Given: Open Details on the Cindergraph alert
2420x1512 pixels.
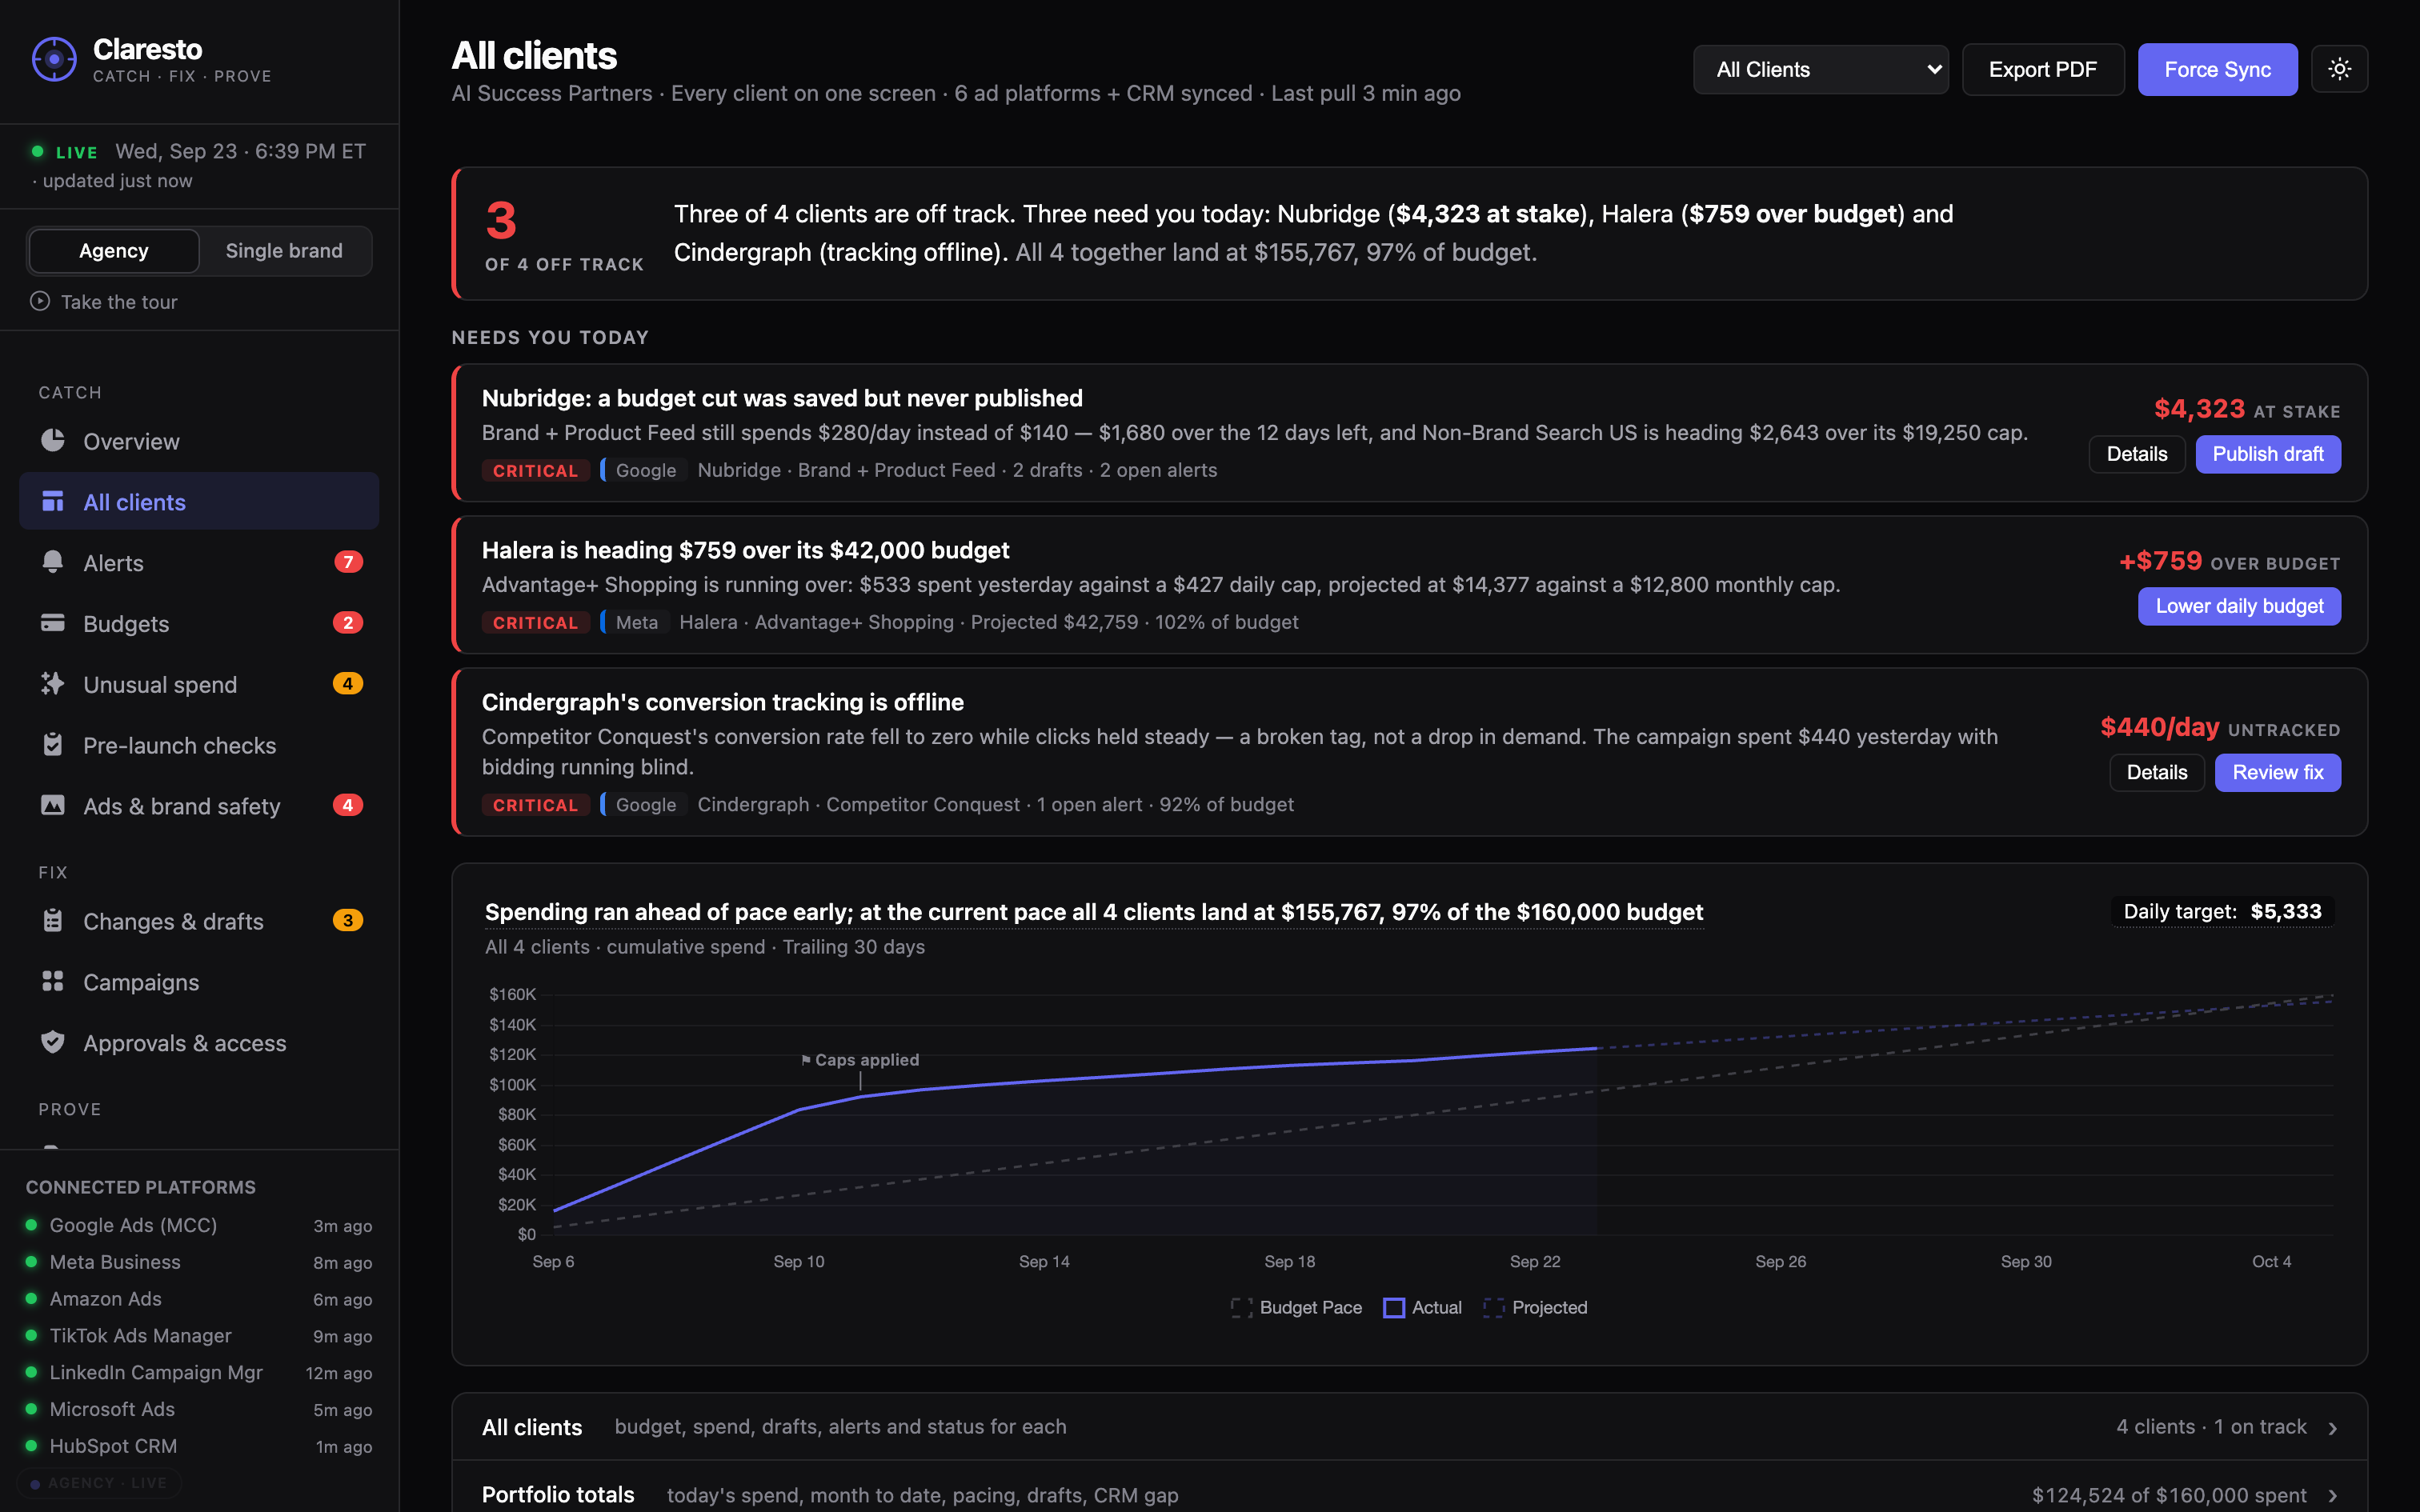Looking at the screenshot, I should coord(2156,772).
